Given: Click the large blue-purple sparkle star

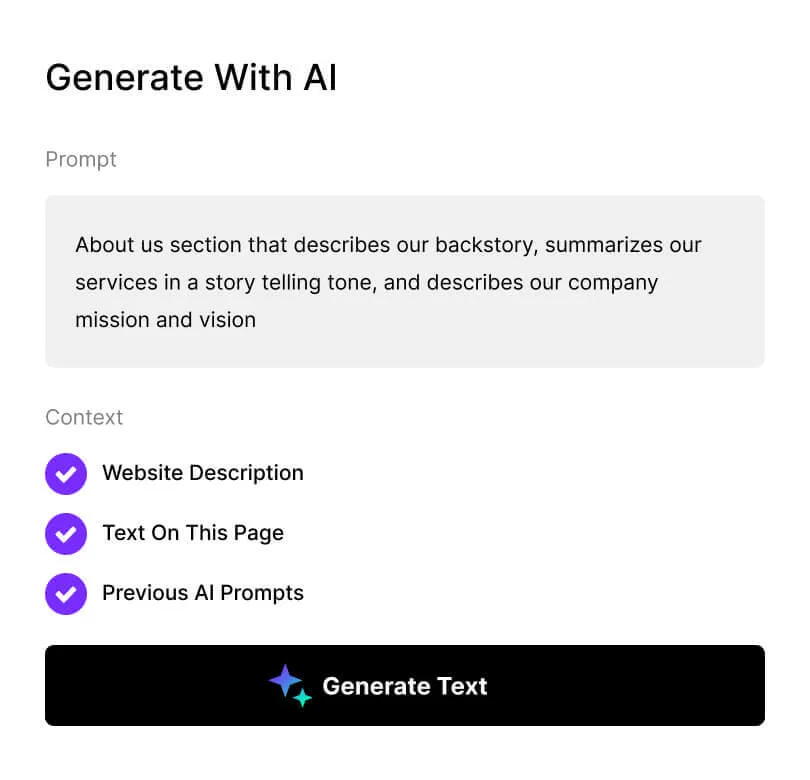Looking at the screenshot, I should 285,681.
